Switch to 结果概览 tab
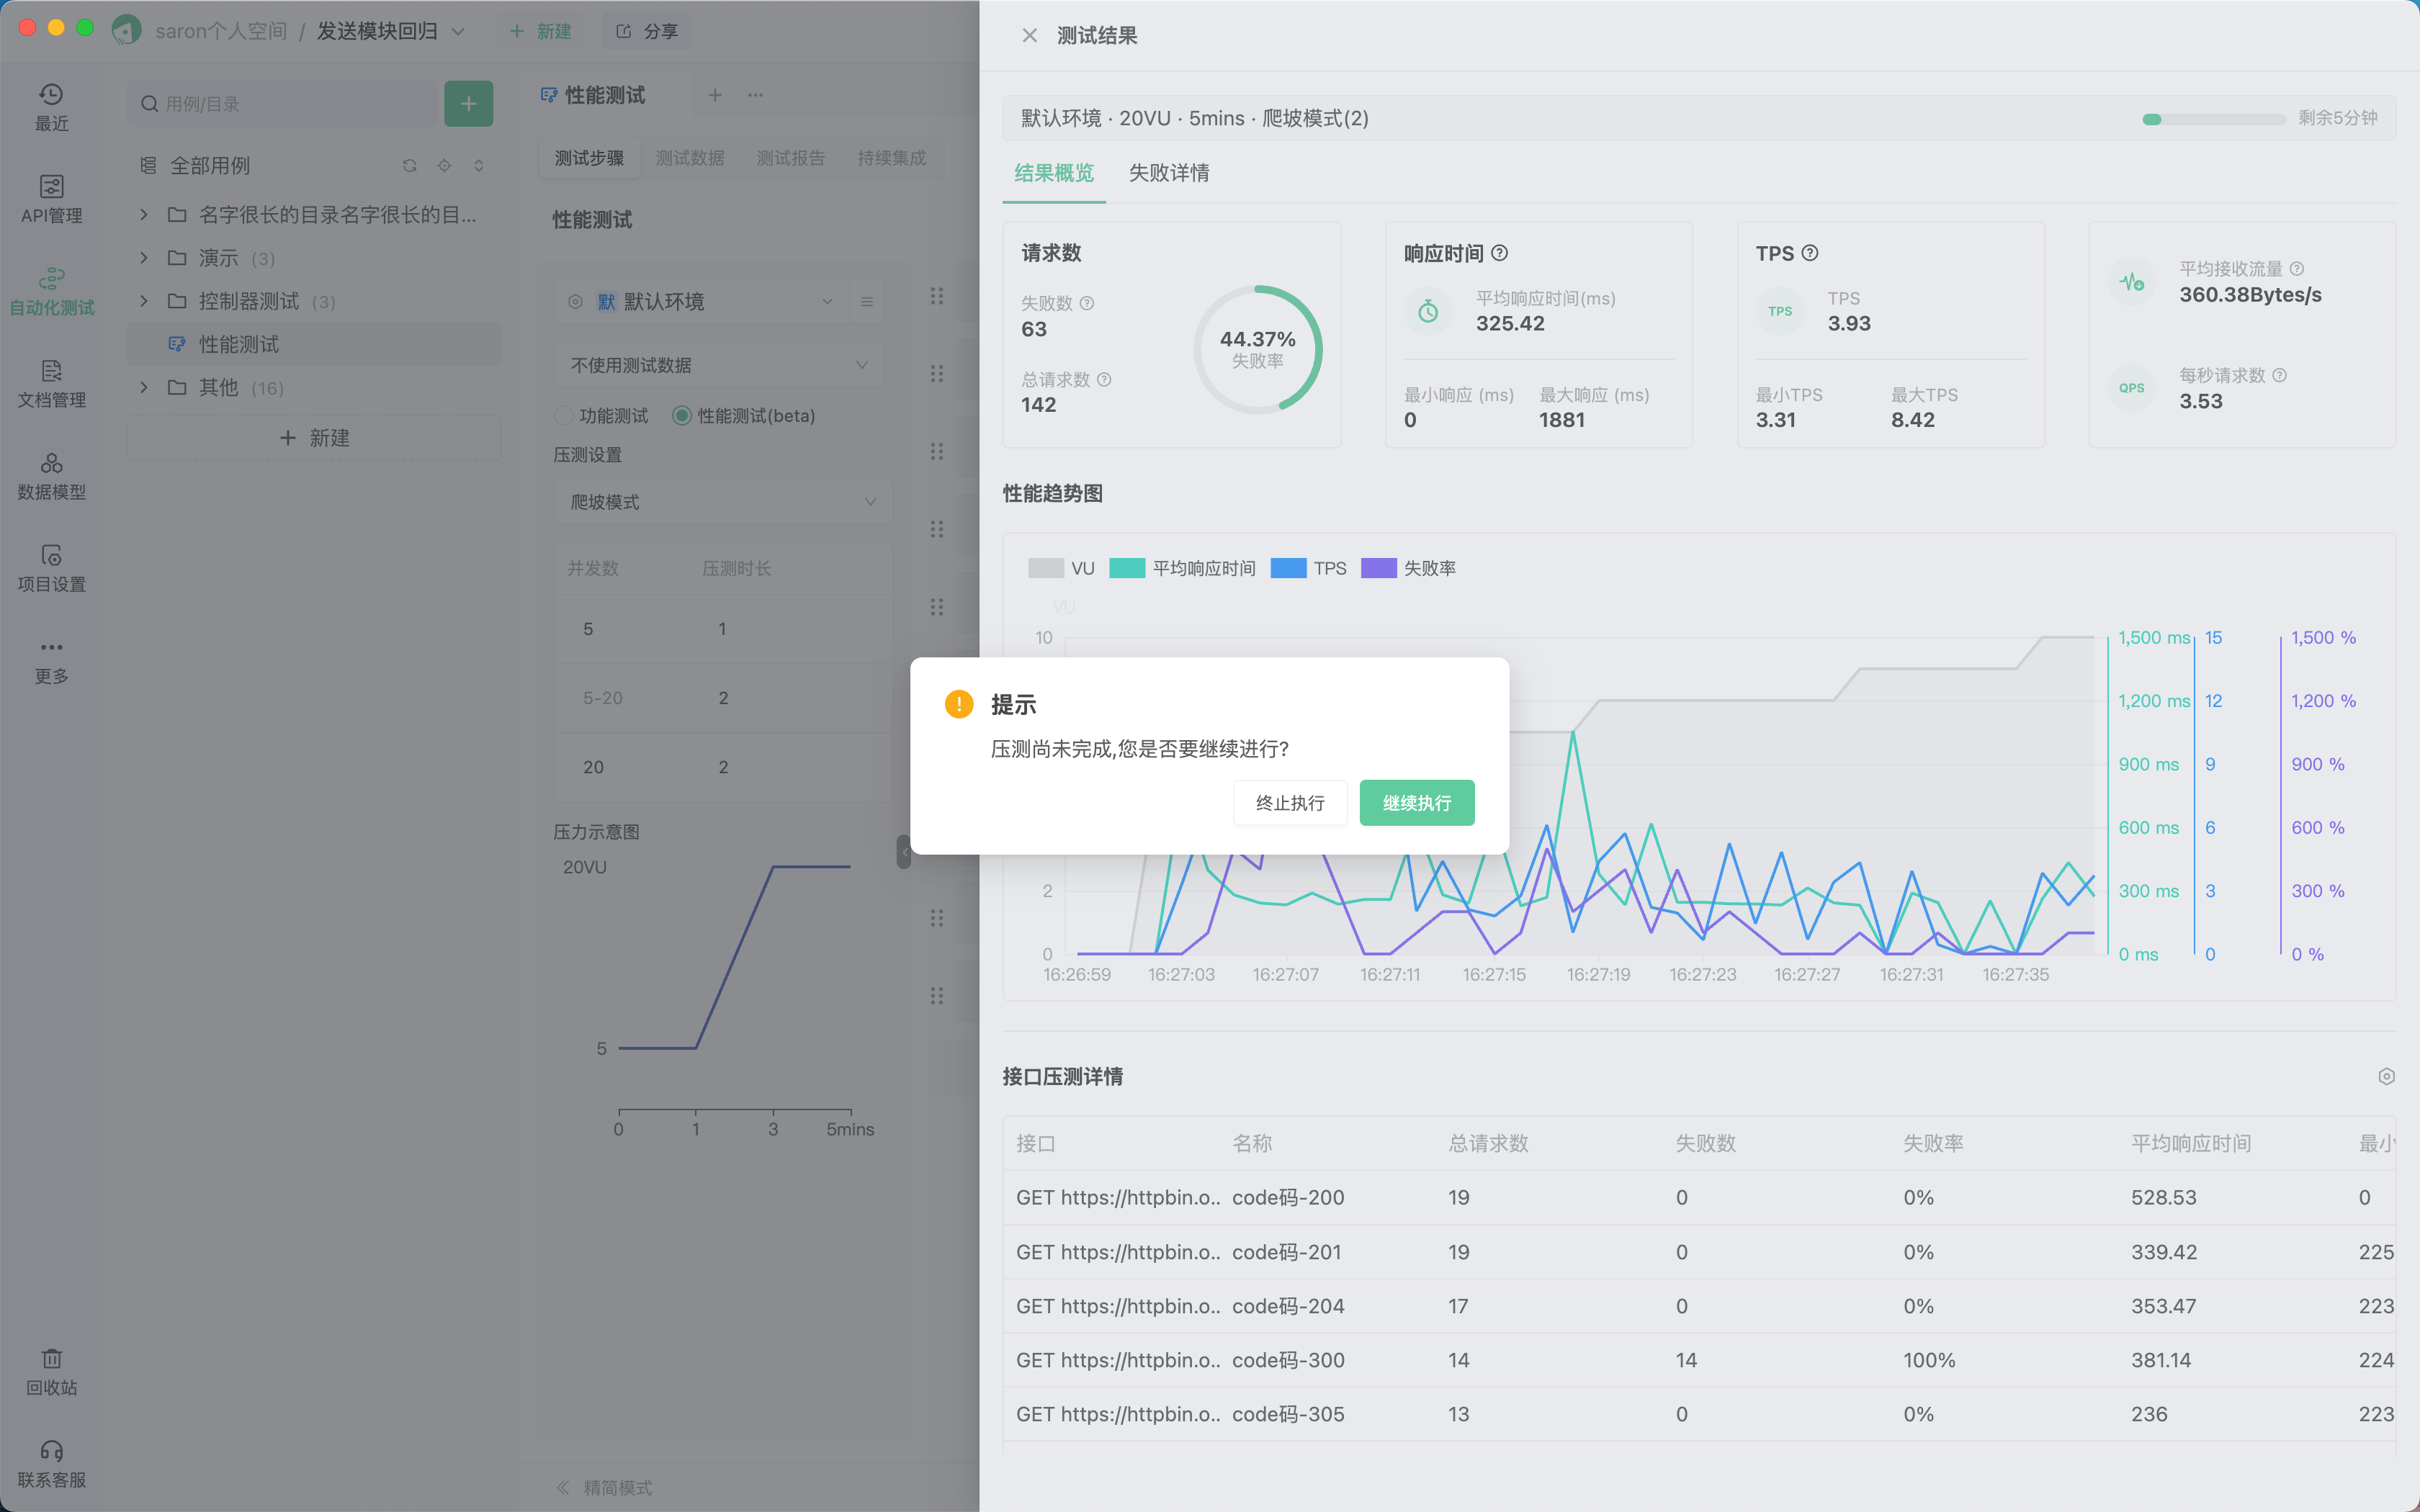Screen dimensions: 2420x1512 (1054, 173)
